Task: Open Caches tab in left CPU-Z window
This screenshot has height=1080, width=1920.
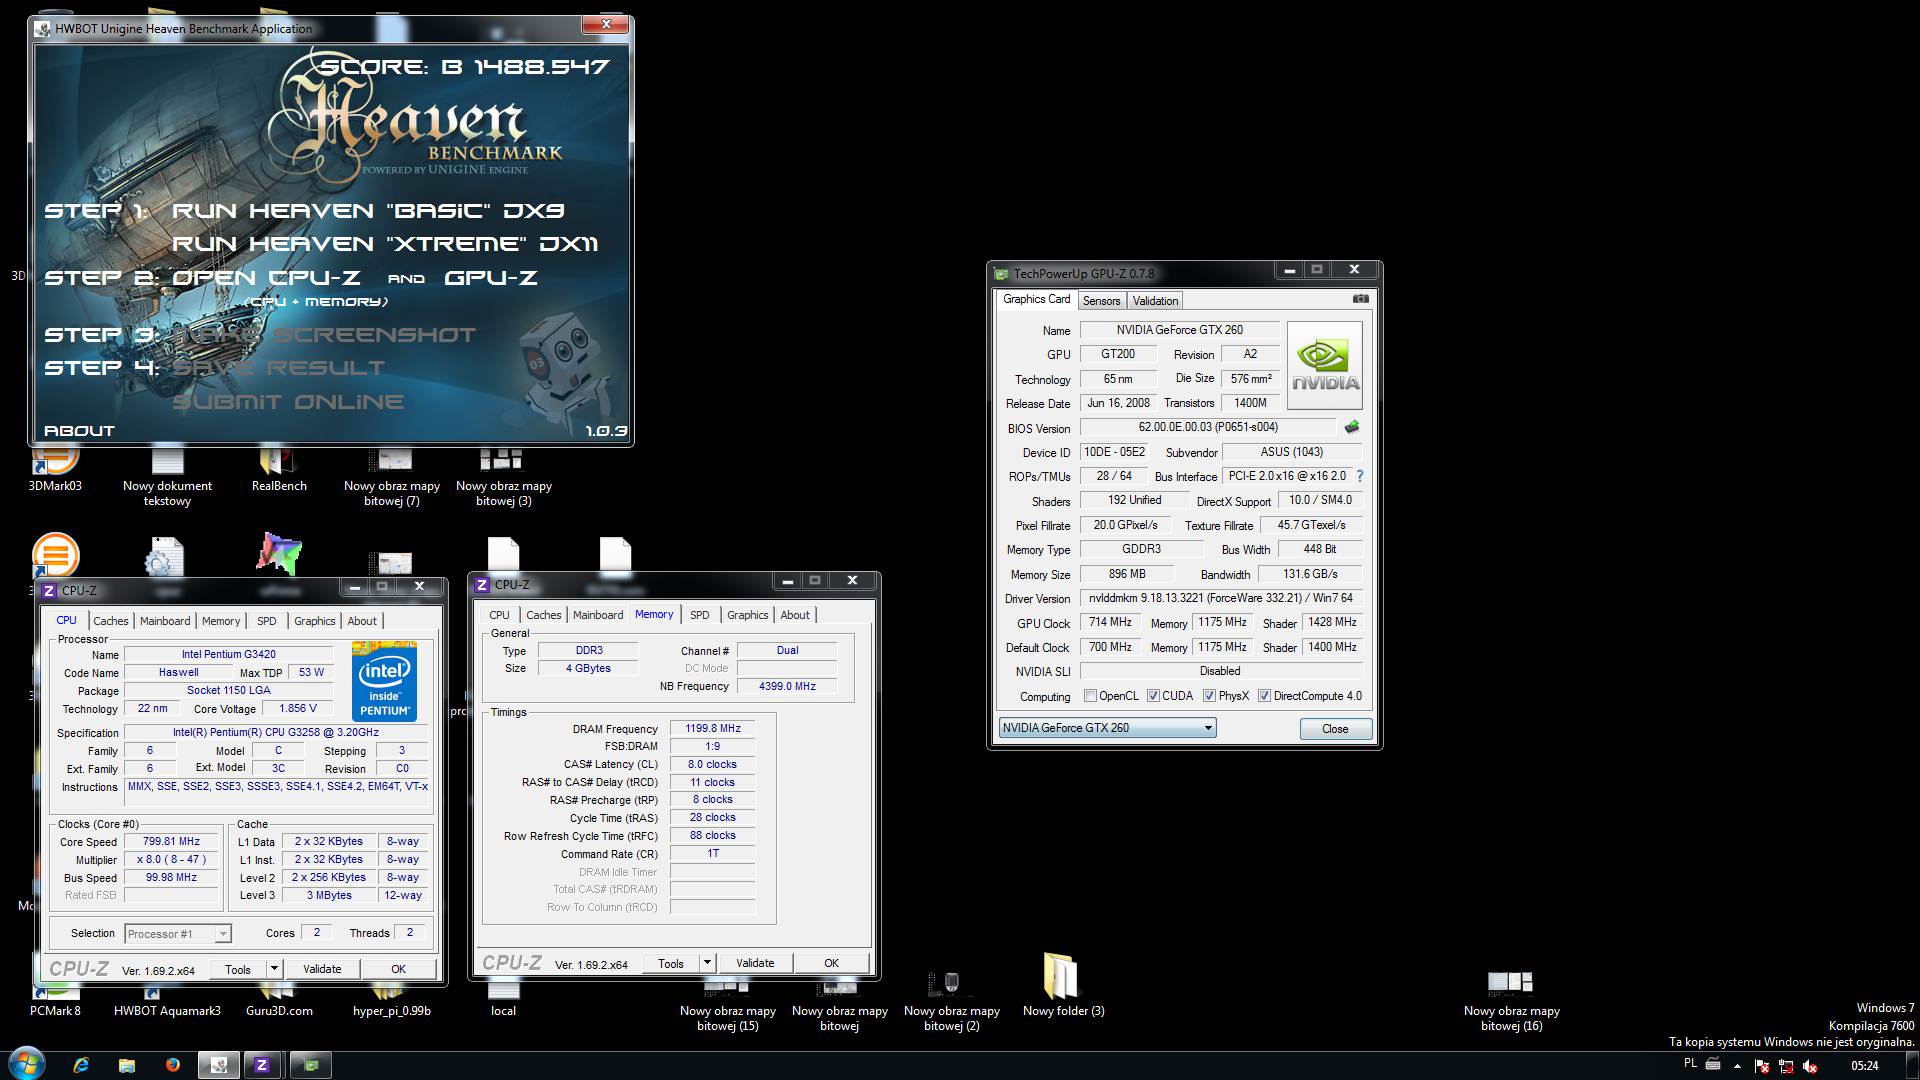Action: tap(111, 621)
